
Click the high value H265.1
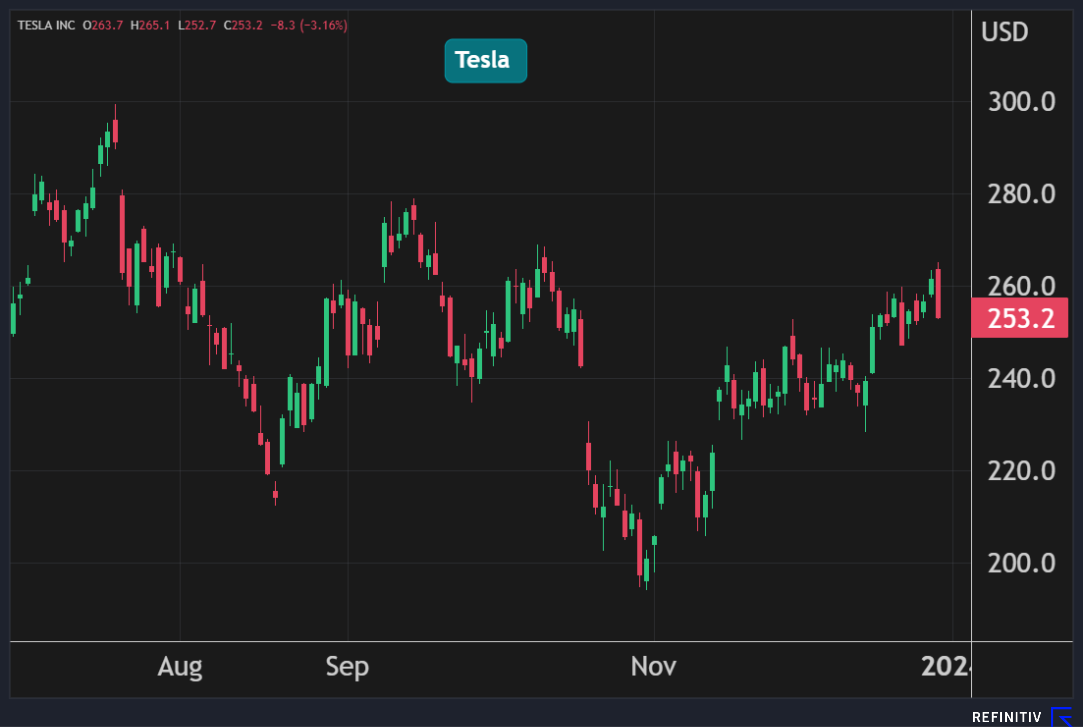pyautogui.click(x=150, y=26)
